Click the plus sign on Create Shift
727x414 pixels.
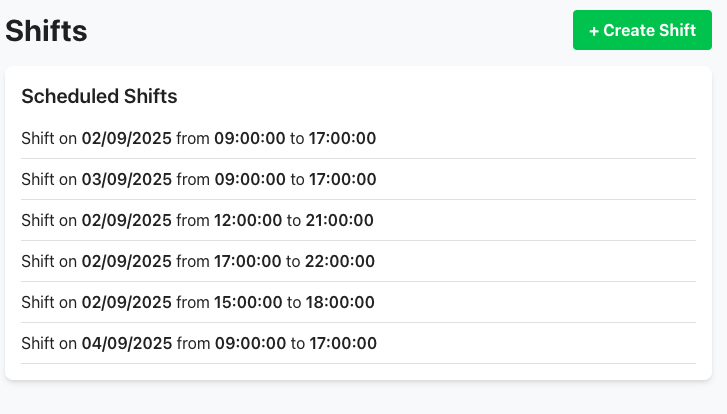pos(594,30)
